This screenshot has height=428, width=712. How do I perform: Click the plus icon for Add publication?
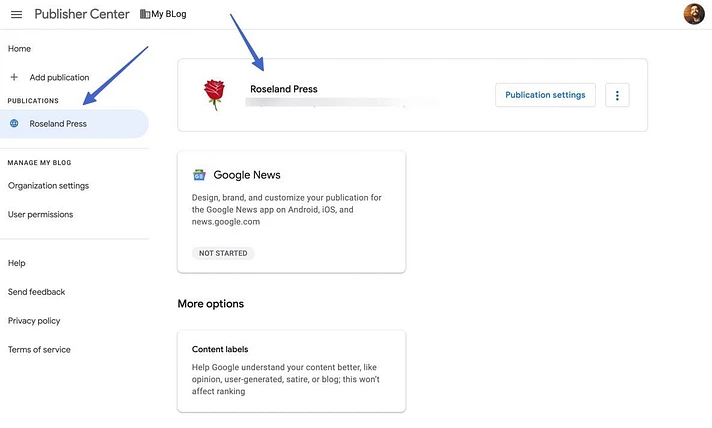tap(14, 77)
